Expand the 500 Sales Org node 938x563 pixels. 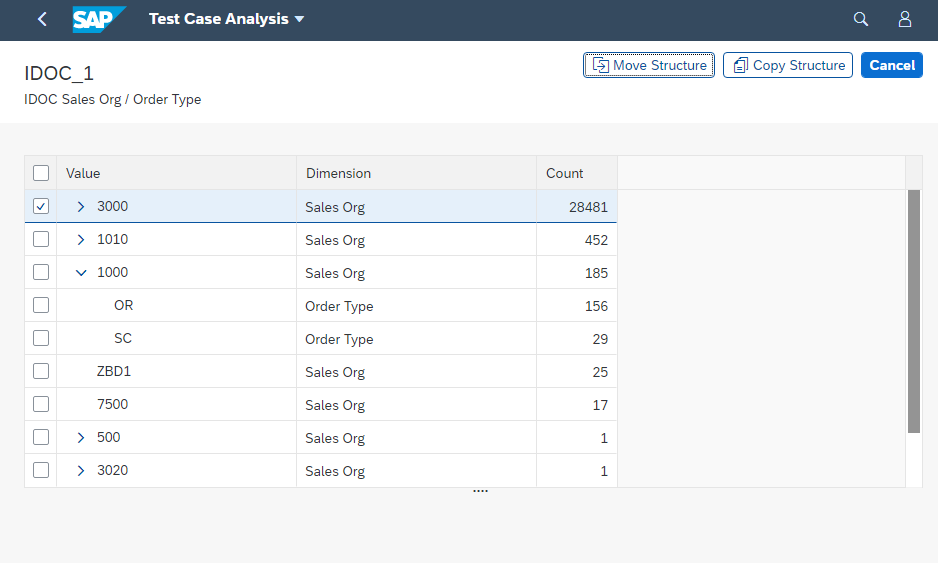tap(81, 437)
